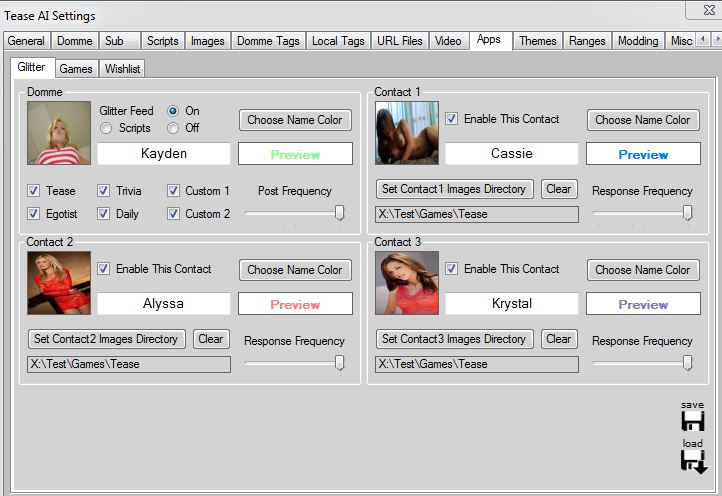This screenshot has height=496, width=722.
Task: Open the Scripts tab
Action: [x=163, y=41]
